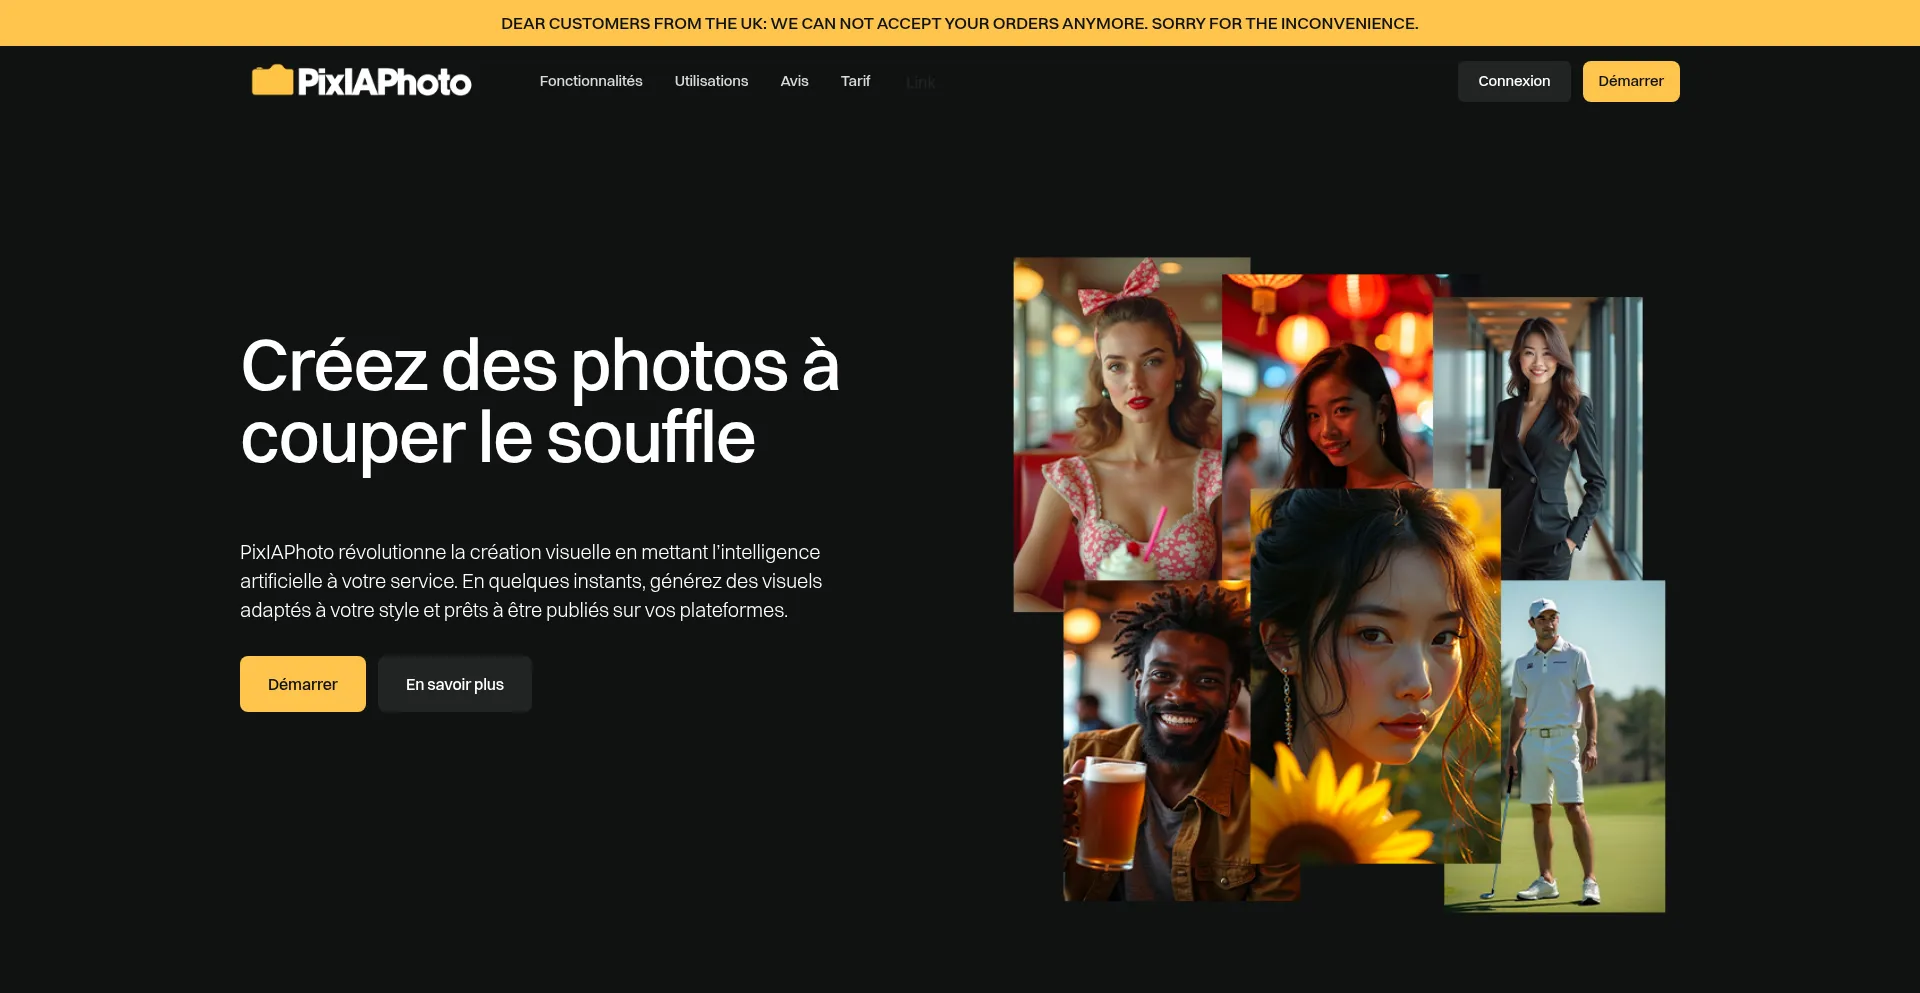
Task: View the Tarif pricing section
Action: point(855,81)
